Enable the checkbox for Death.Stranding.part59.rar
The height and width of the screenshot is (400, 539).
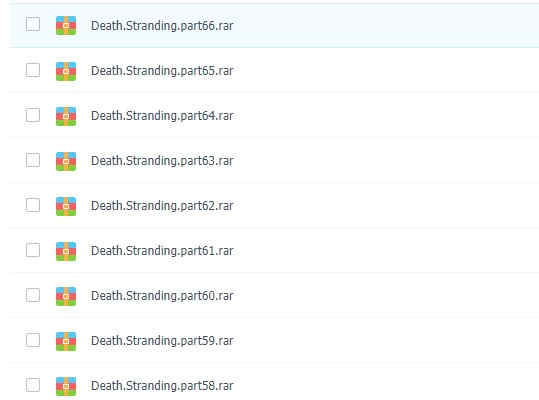pyautogui.click(x=33, y=340)
